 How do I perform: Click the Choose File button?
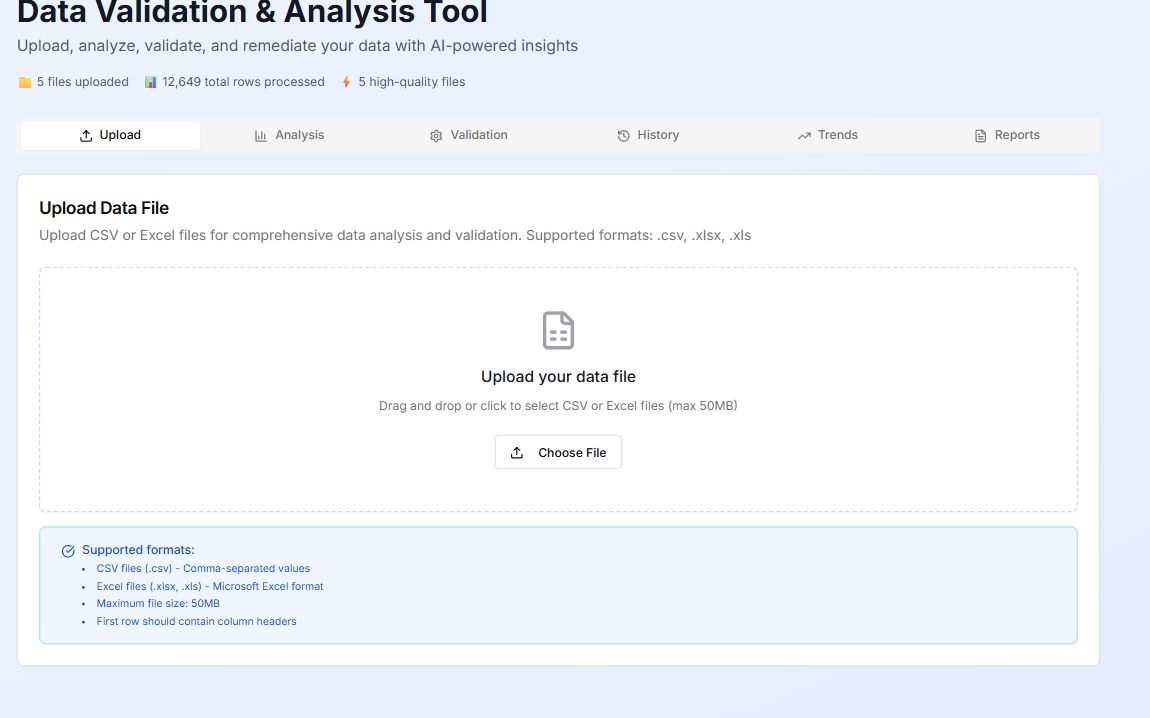pos(558,452)
